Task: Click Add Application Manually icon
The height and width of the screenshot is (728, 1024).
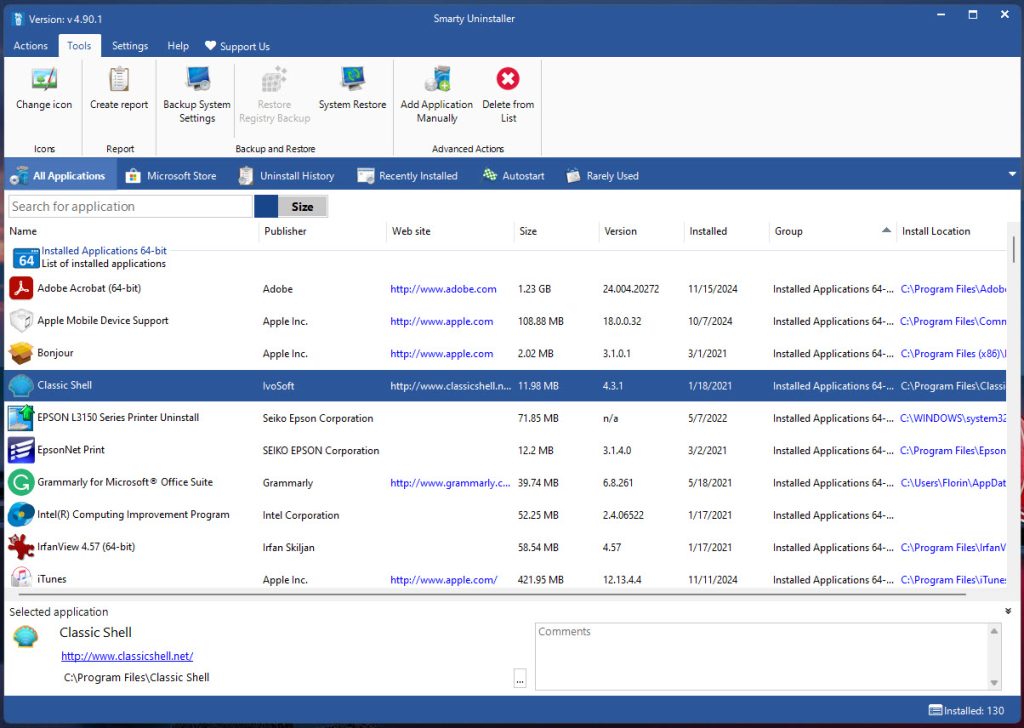Action: click(437, 79)
